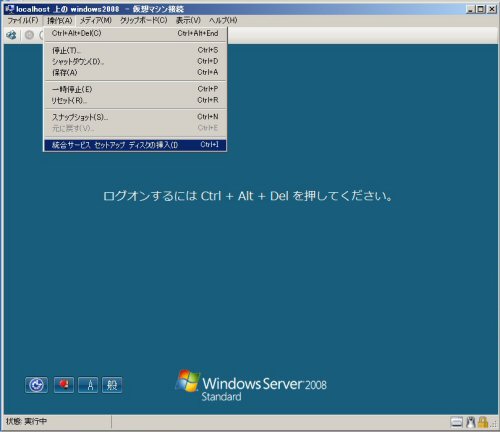This screenshot has width=500, height=432.
Task: Maximize the virtual machine connection window
Action: (x=480, y=9)
